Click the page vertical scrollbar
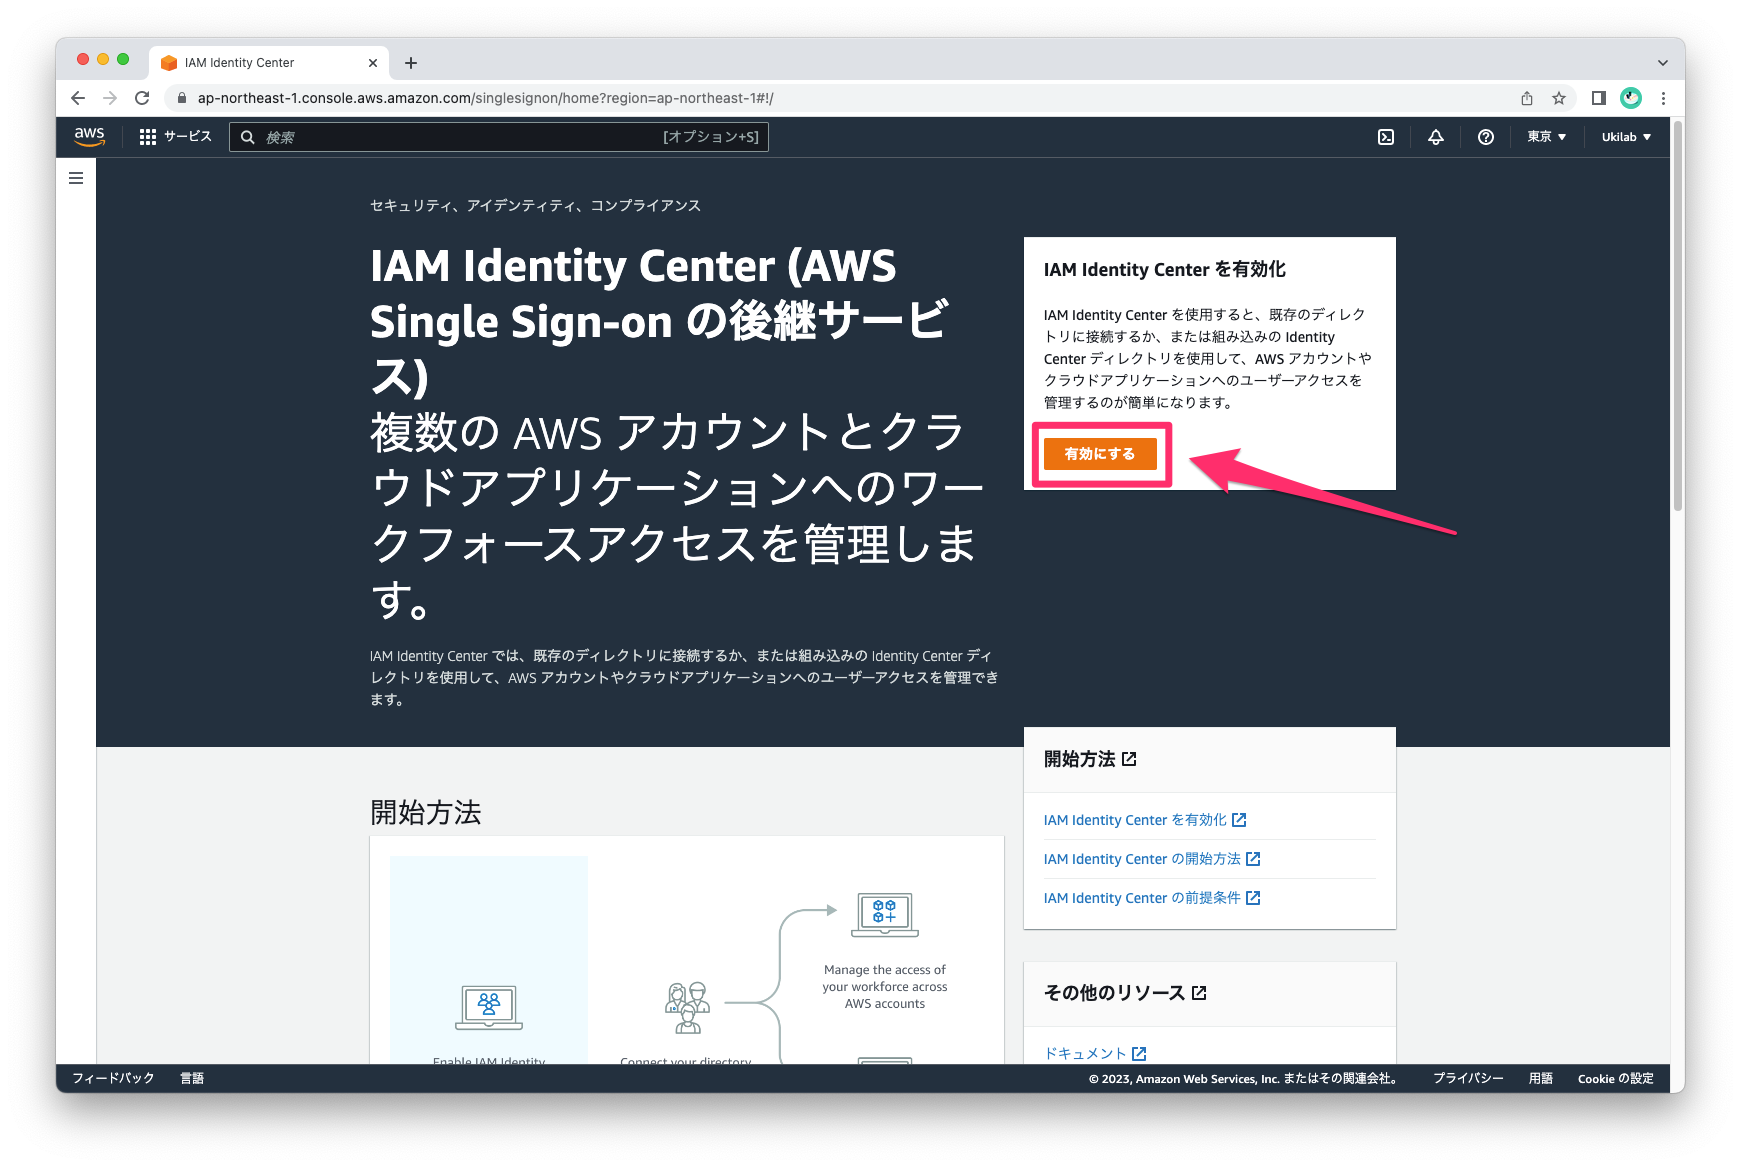The image size is (1741, 1167). tap(1678, 316)
